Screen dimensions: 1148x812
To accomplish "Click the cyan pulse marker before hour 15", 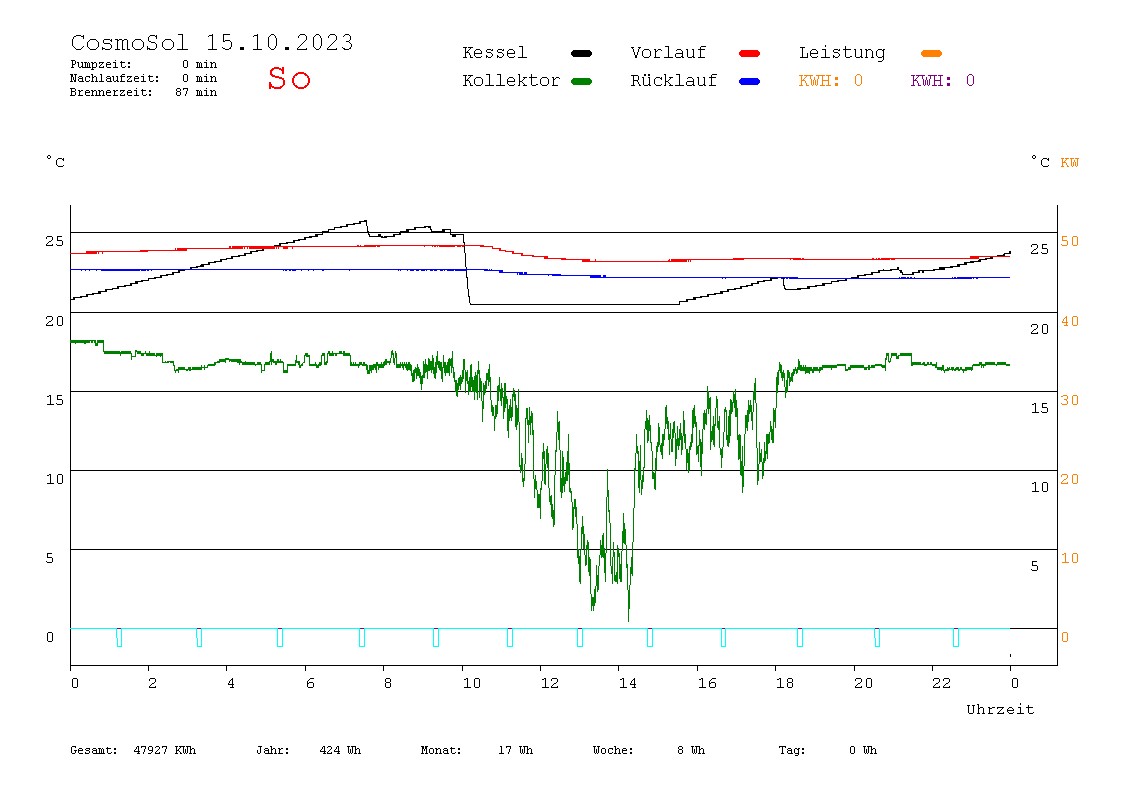I will click(649, 637).
